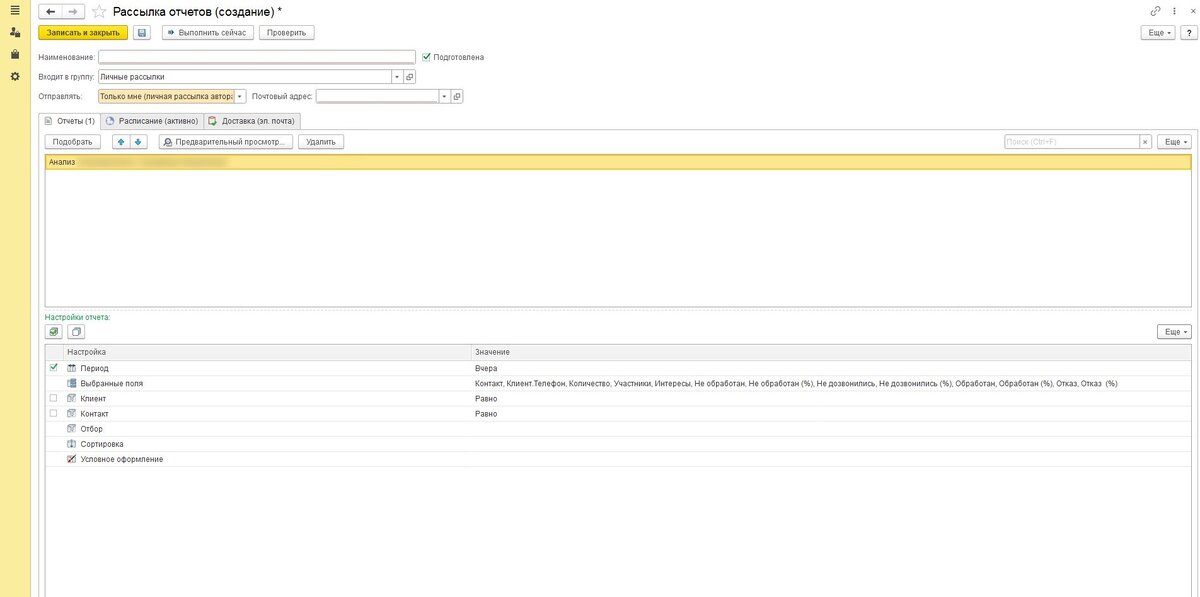Expand the 'Входит в группу' dropdown arrow
Viewport: 1200px width, 597px height.
click(397, 77)
